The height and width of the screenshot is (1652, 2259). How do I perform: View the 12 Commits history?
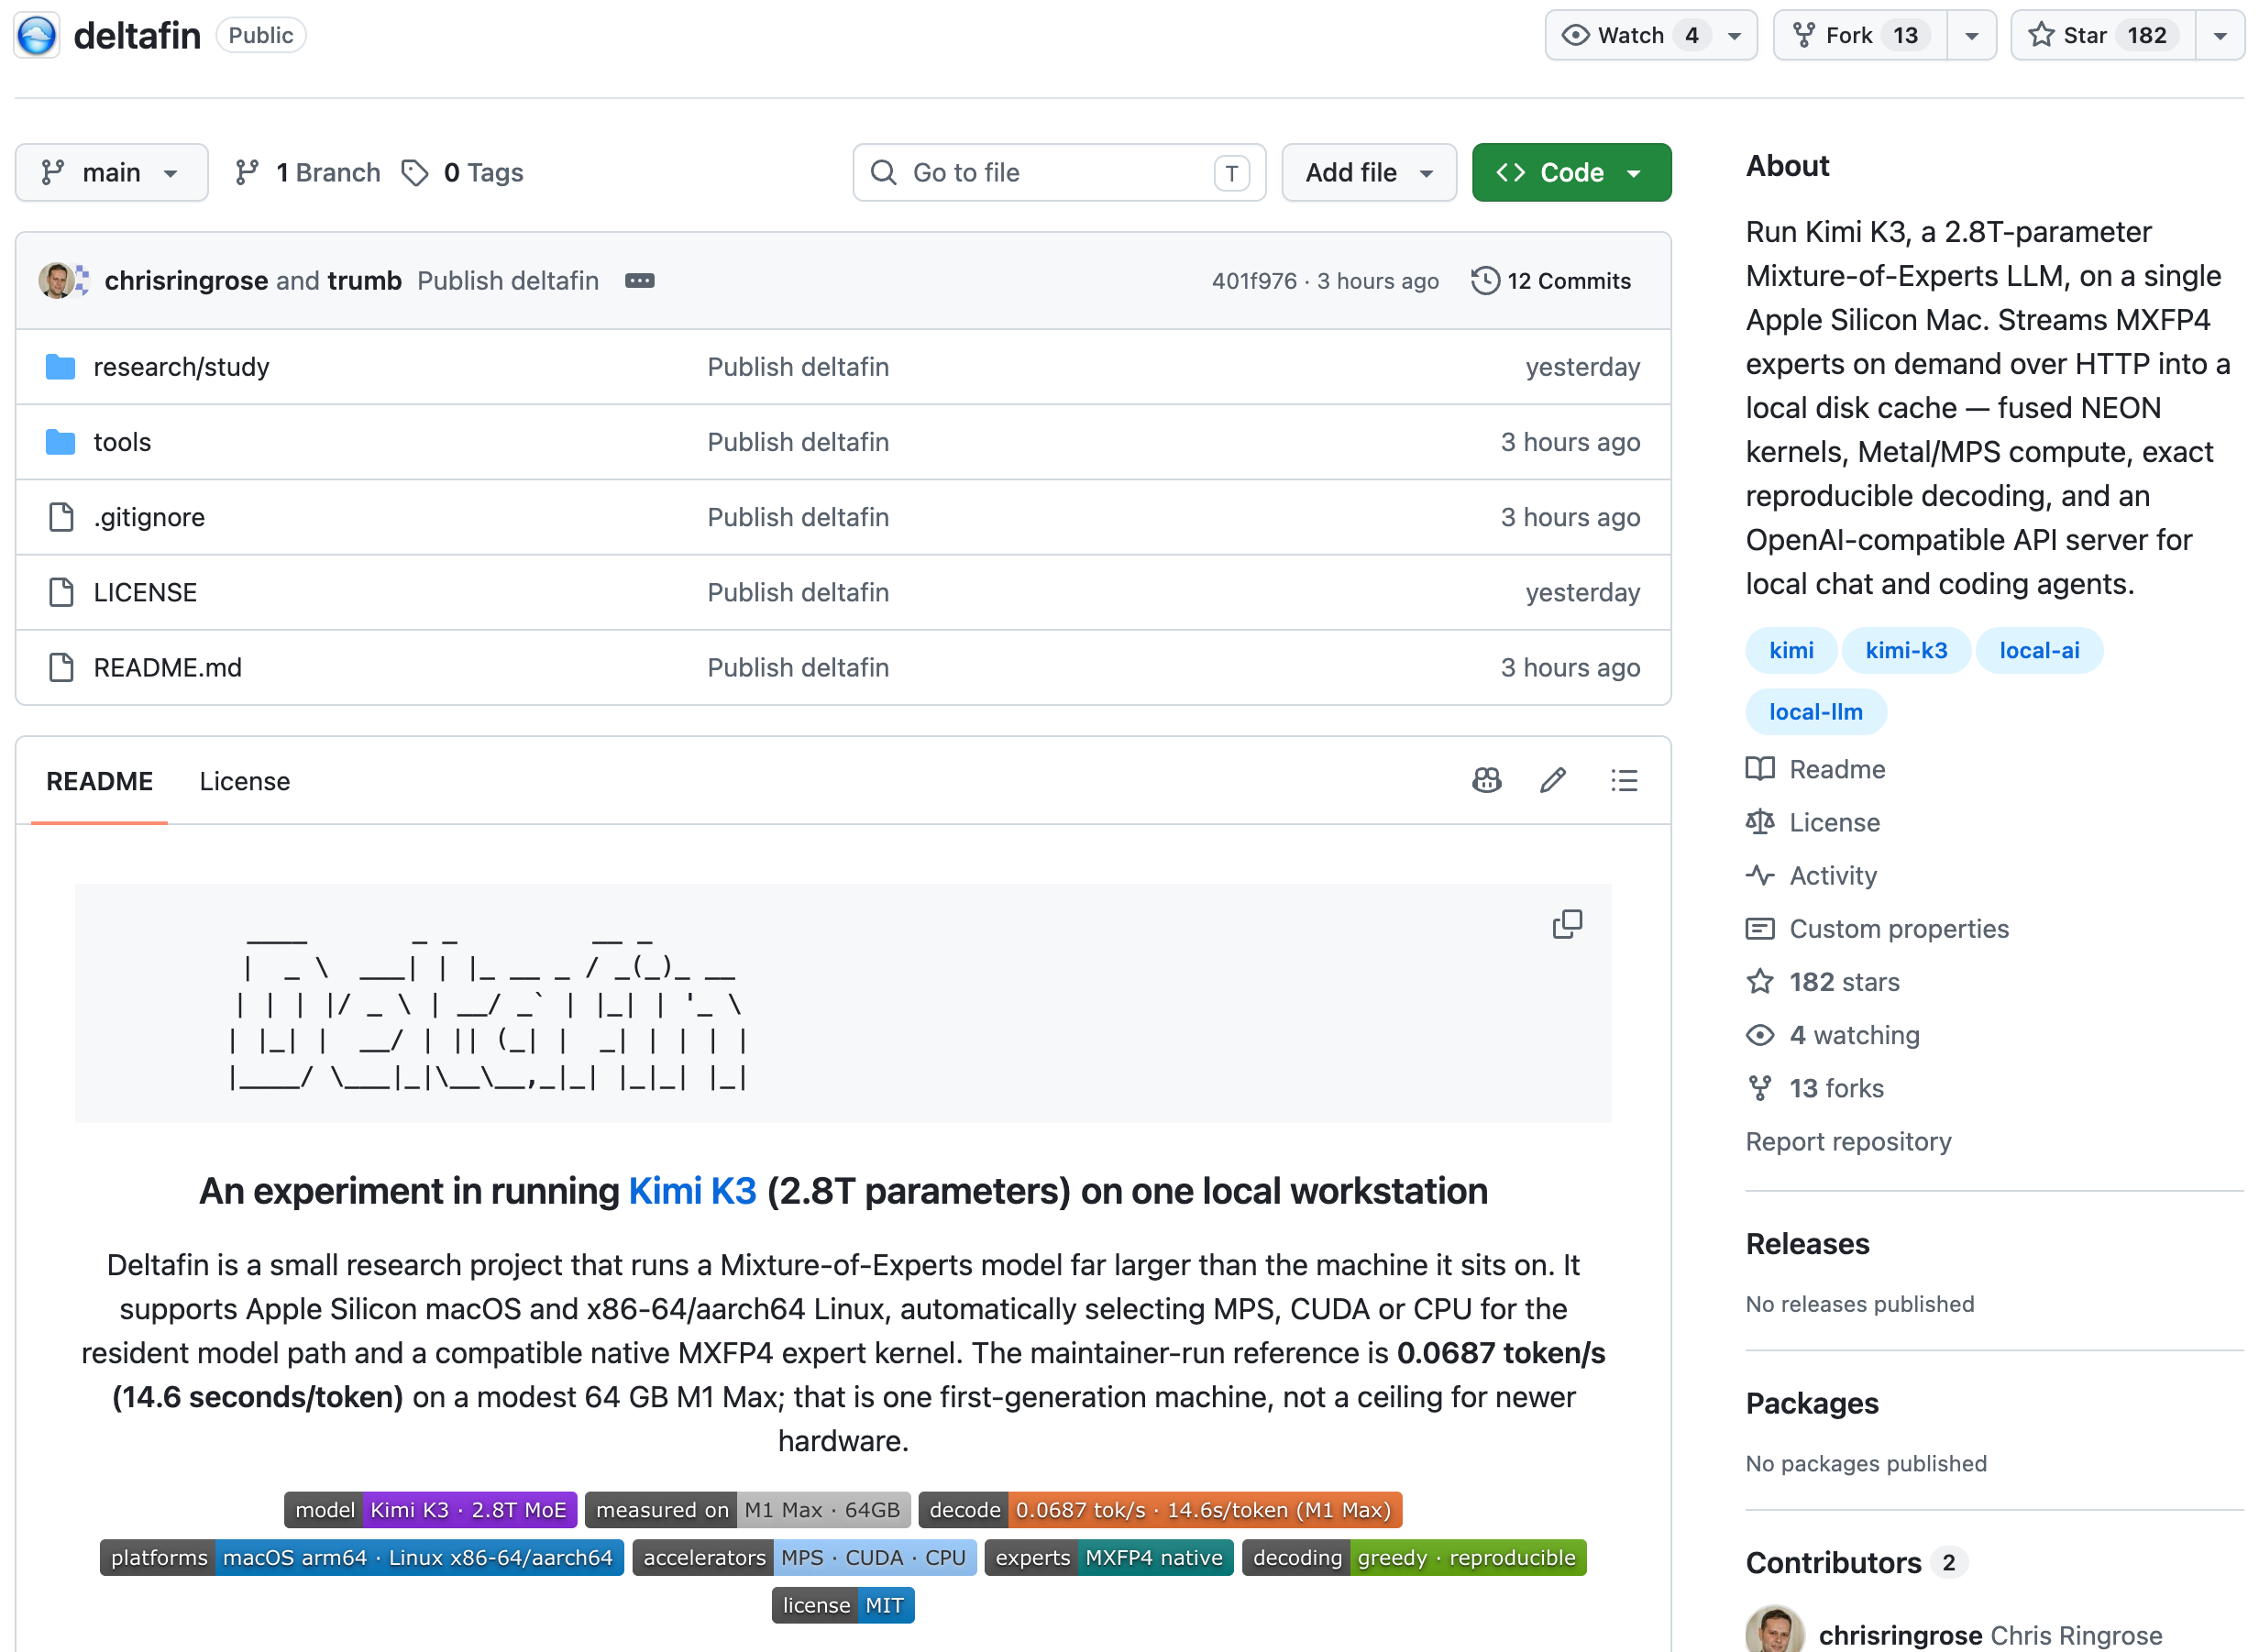pos(1551,281)
